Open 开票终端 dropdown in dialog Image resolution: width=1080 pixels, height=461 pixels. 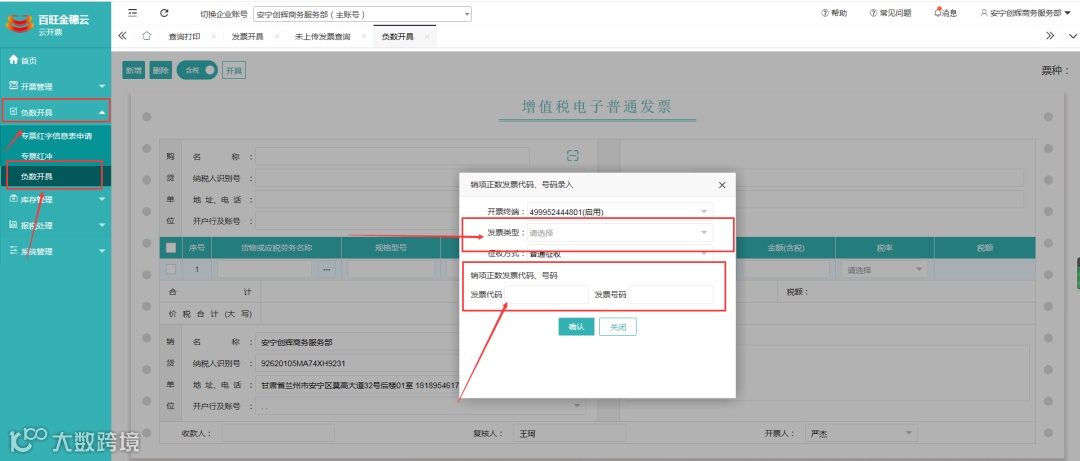[620, 212]
